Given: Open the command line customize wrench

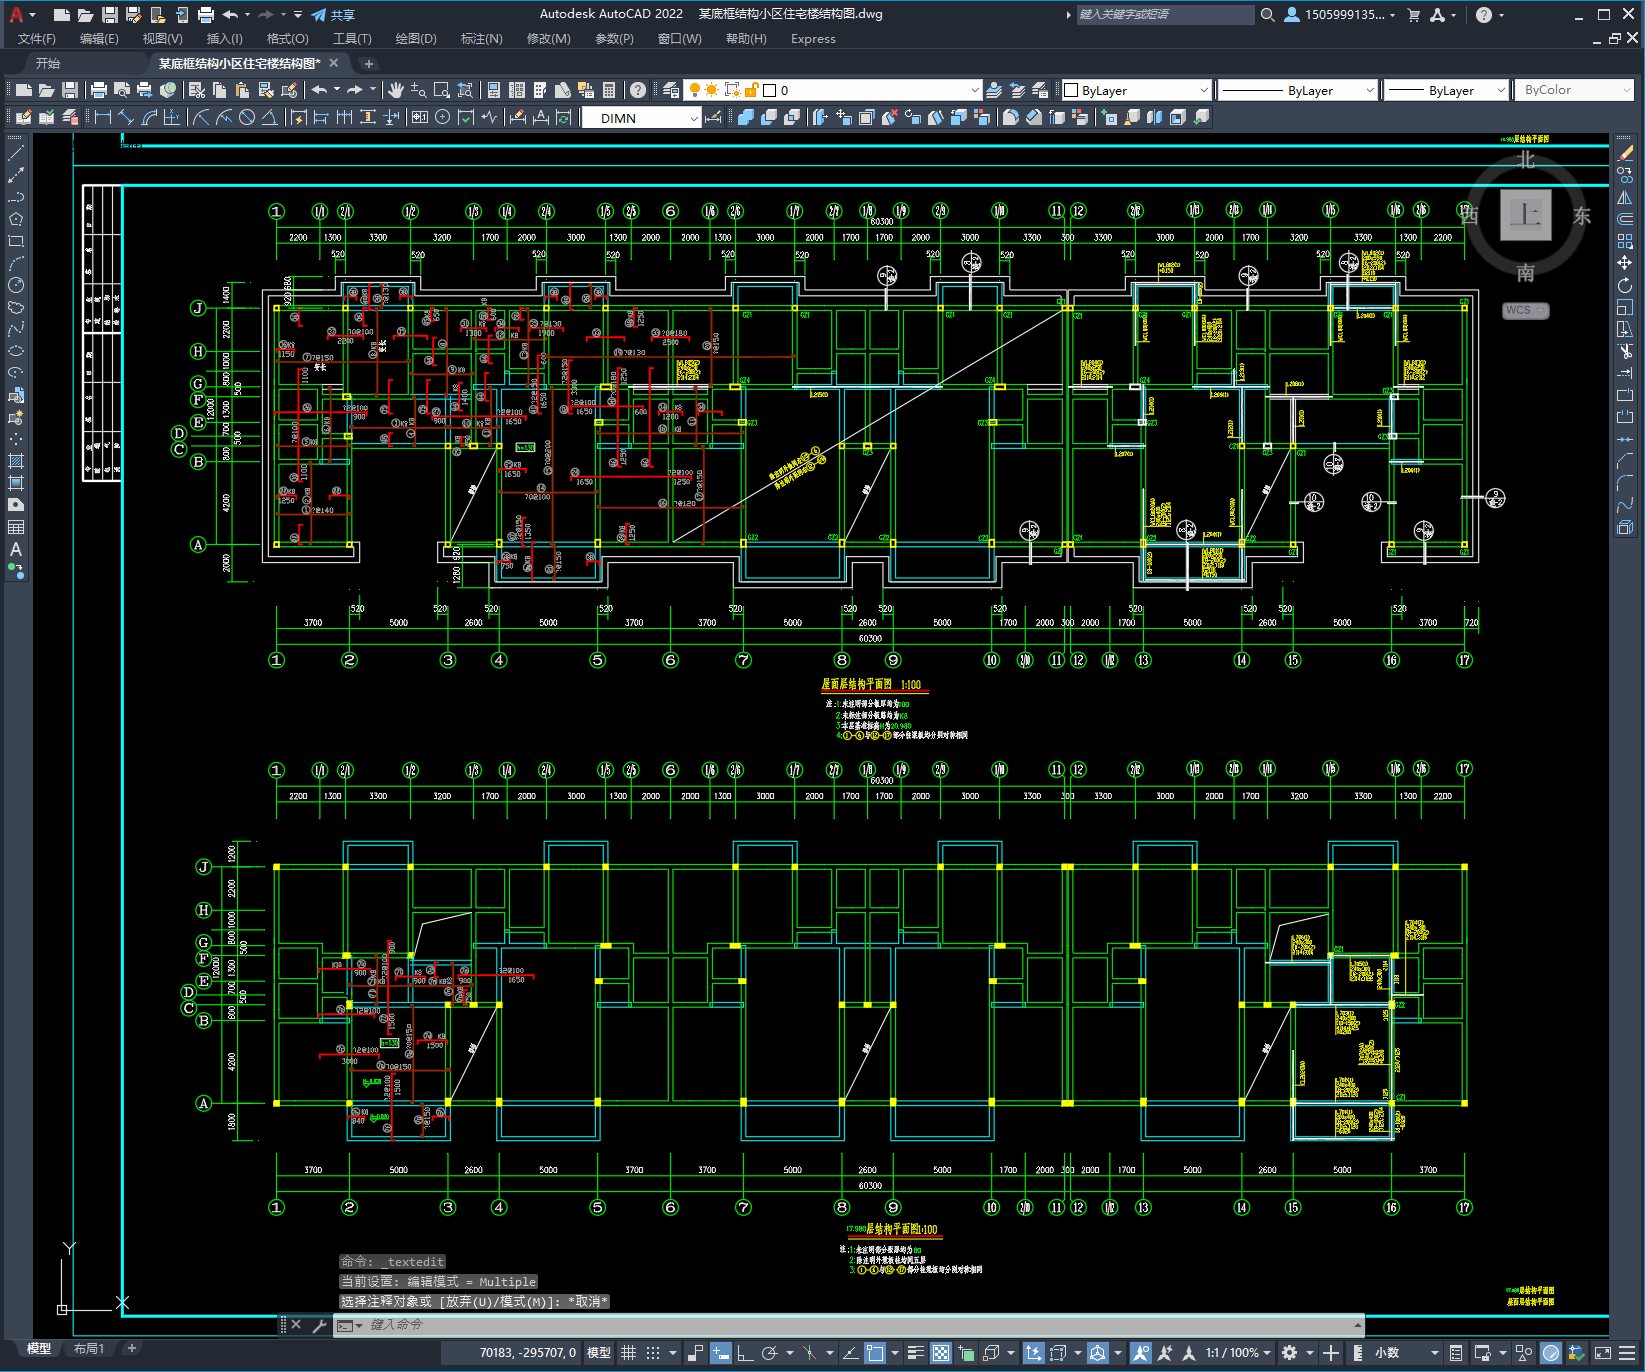Looking at the screenshot, I should click(x=320, y=1325).
